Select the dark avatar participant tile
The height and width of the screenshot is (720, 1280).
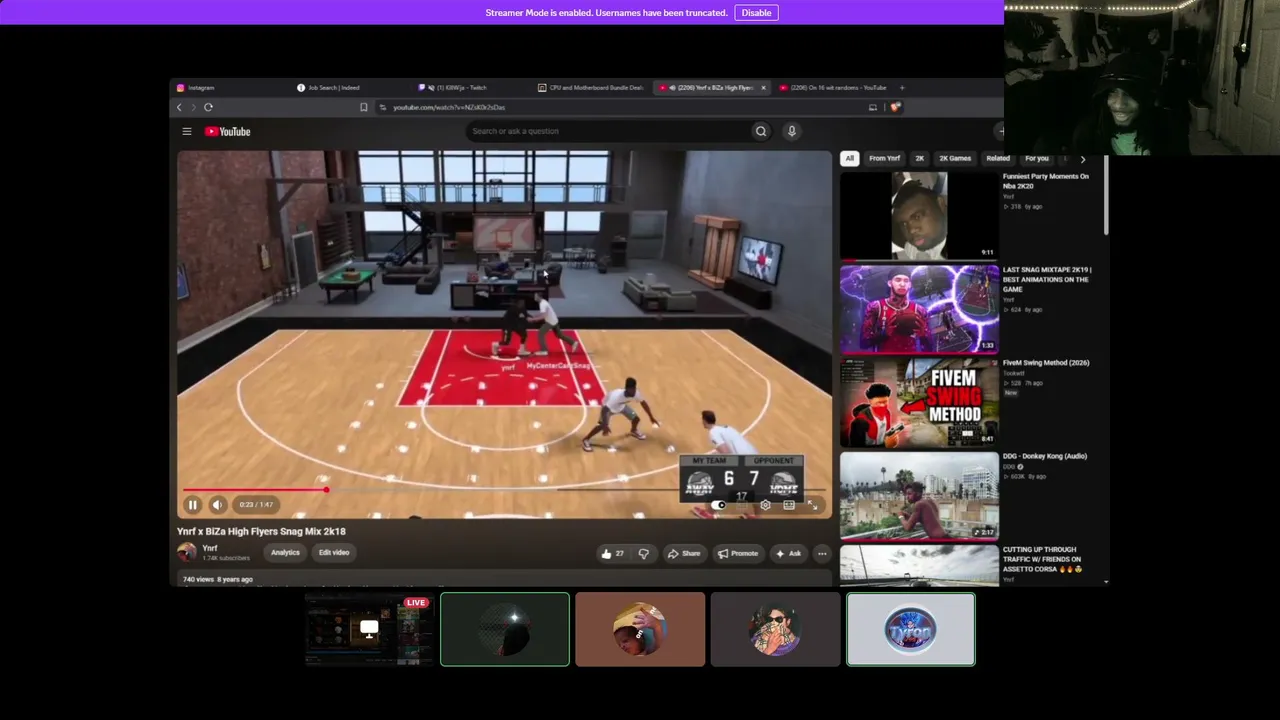(x=505, y=629)
